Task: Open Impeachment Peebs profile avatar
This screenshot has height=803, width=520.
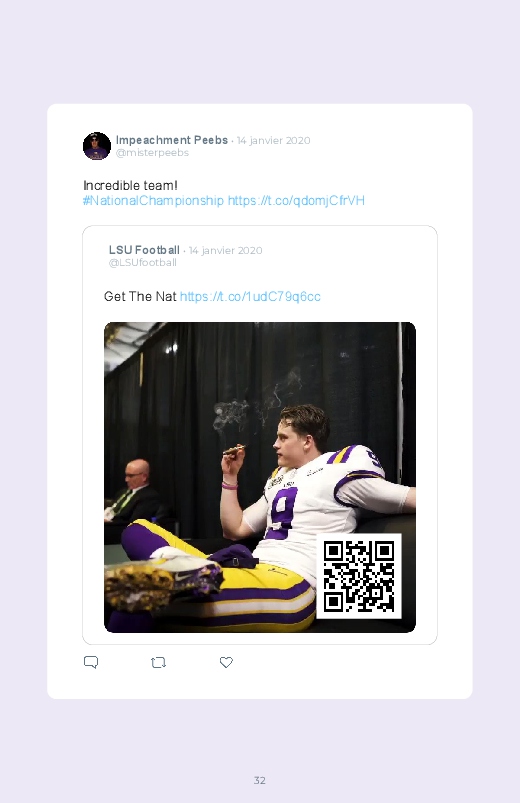Action: [x=97, y=146]
